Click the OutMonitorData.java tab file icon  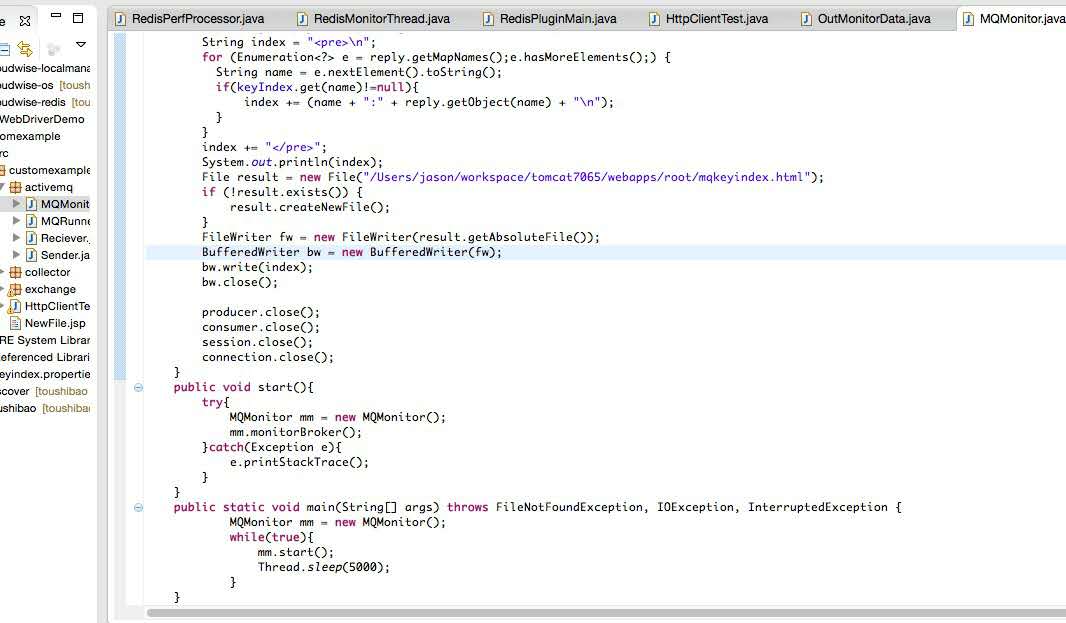(806, 19)
